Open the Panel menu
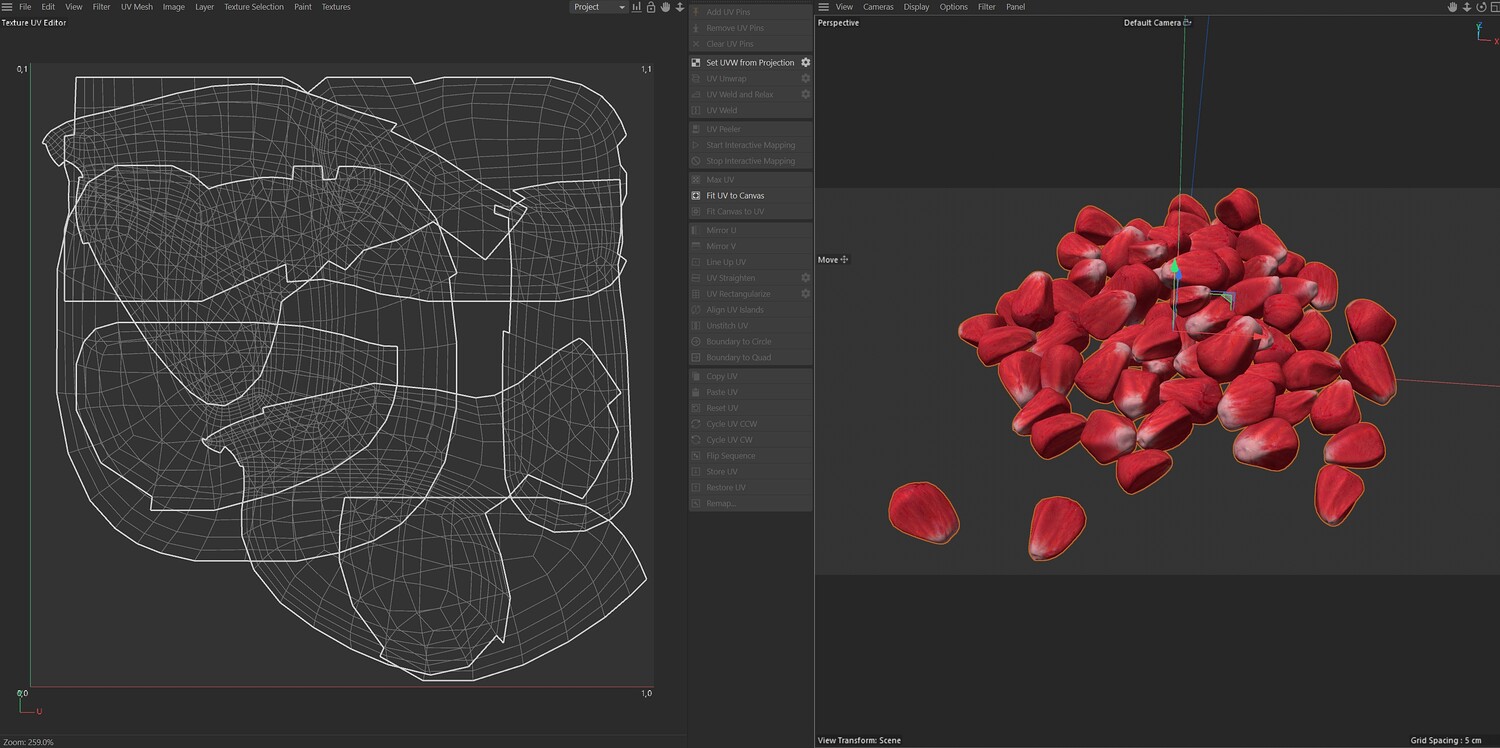1500x748 pixels. (x=1015, y=7)
